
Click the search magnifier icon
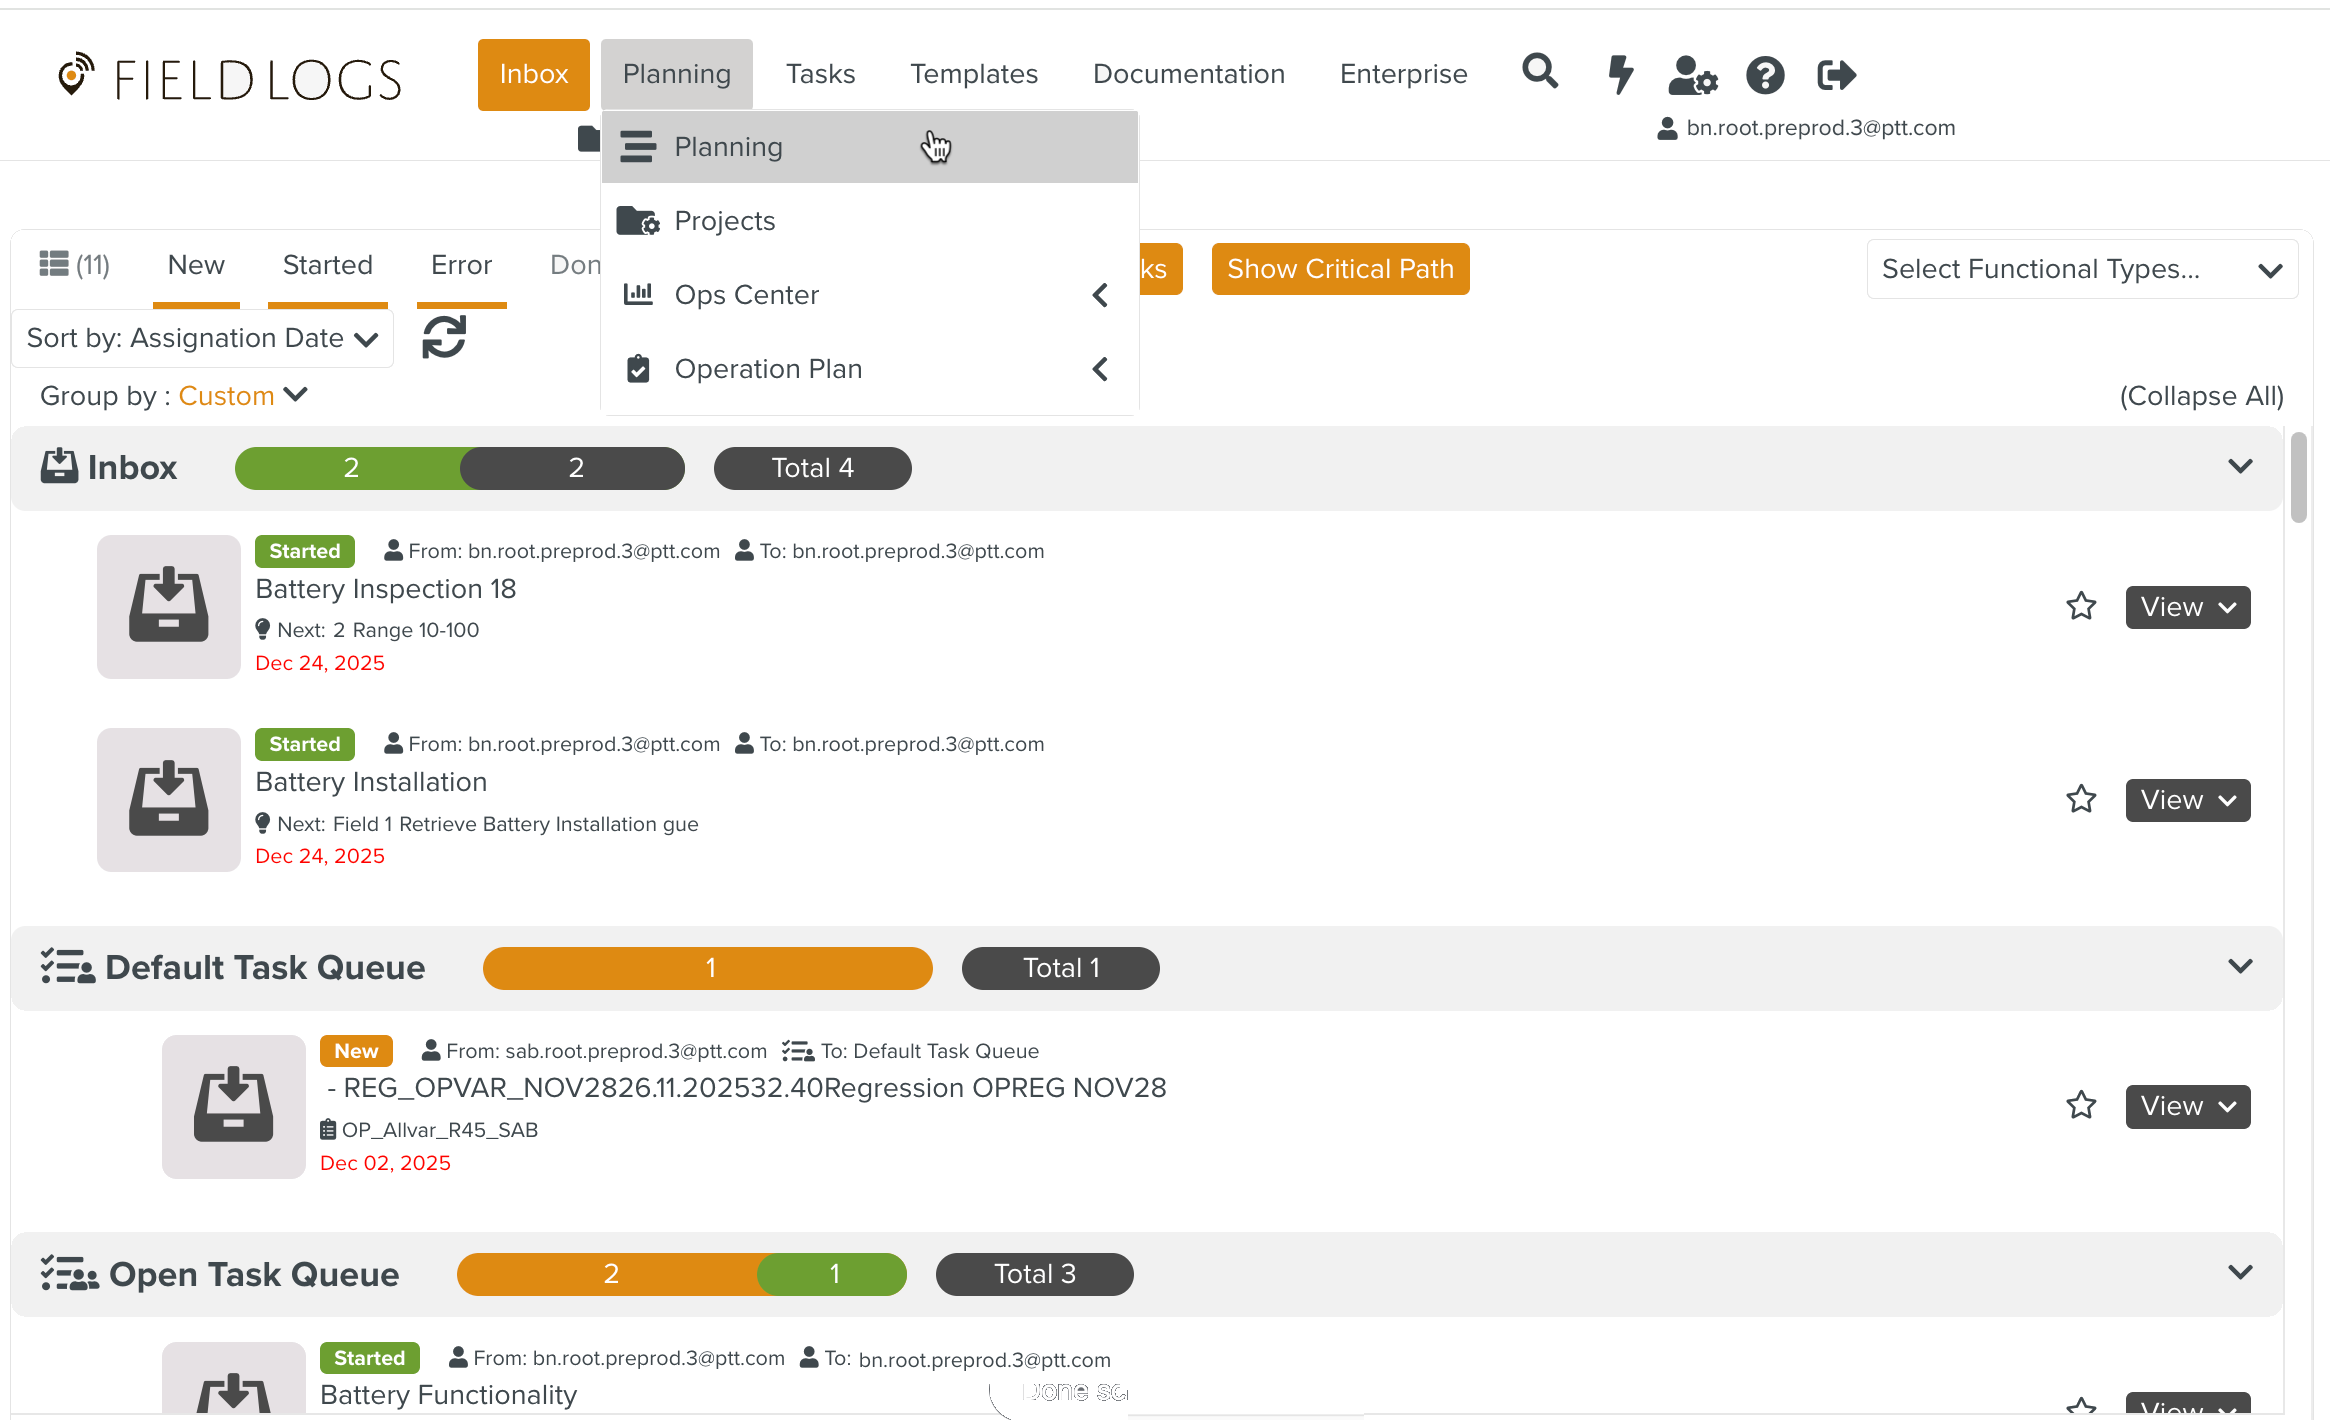(x=1540, y=72)
